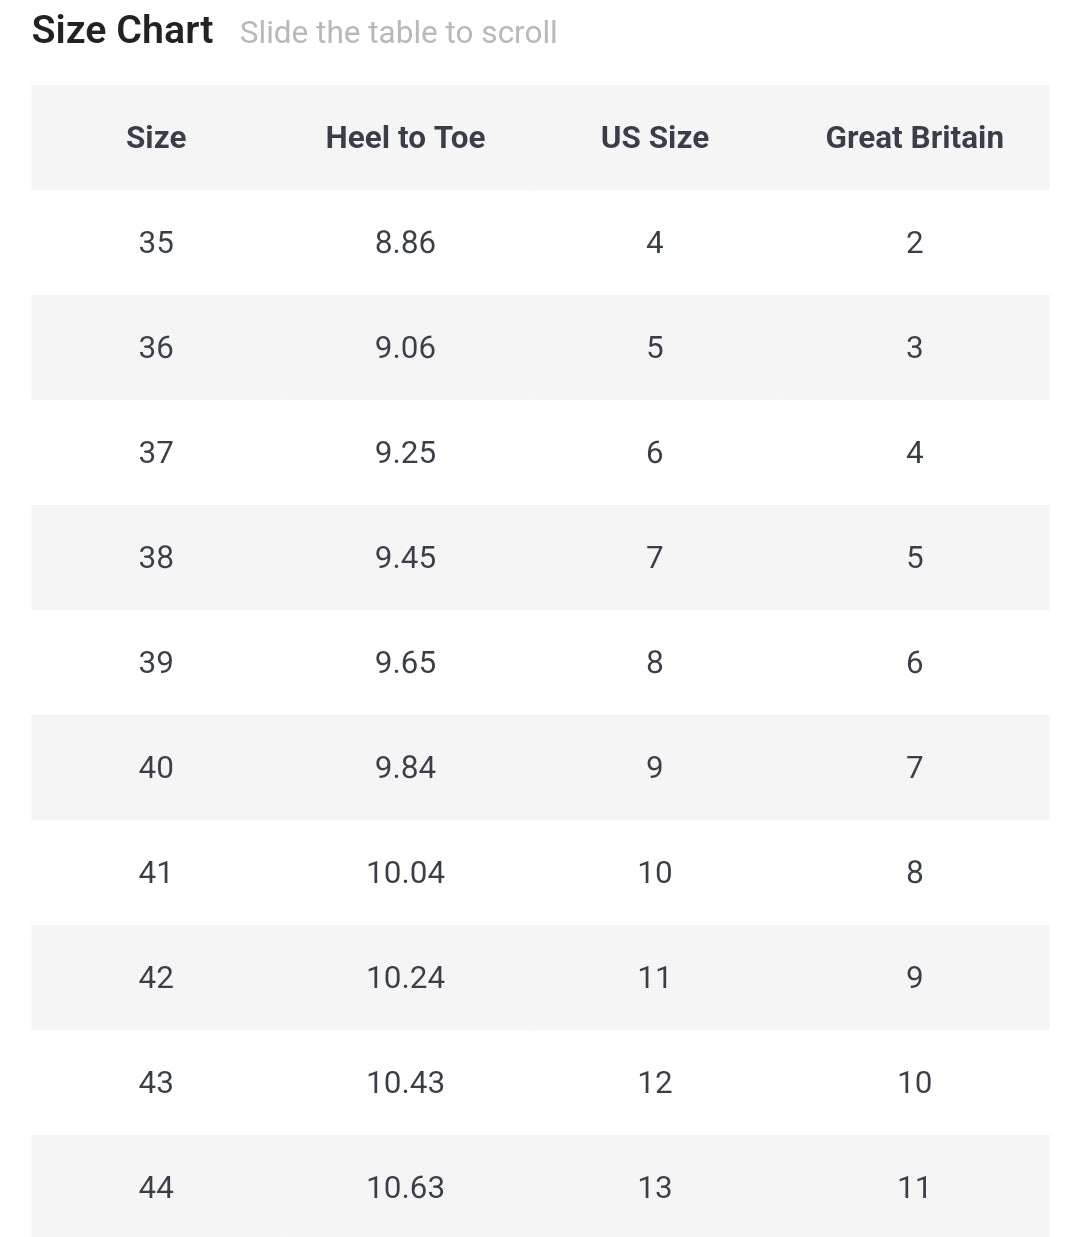This screenshot has height=1237, width=1080.
Task: Click the 'Slide the table to scroll' hint
Action: pos(398,32)
